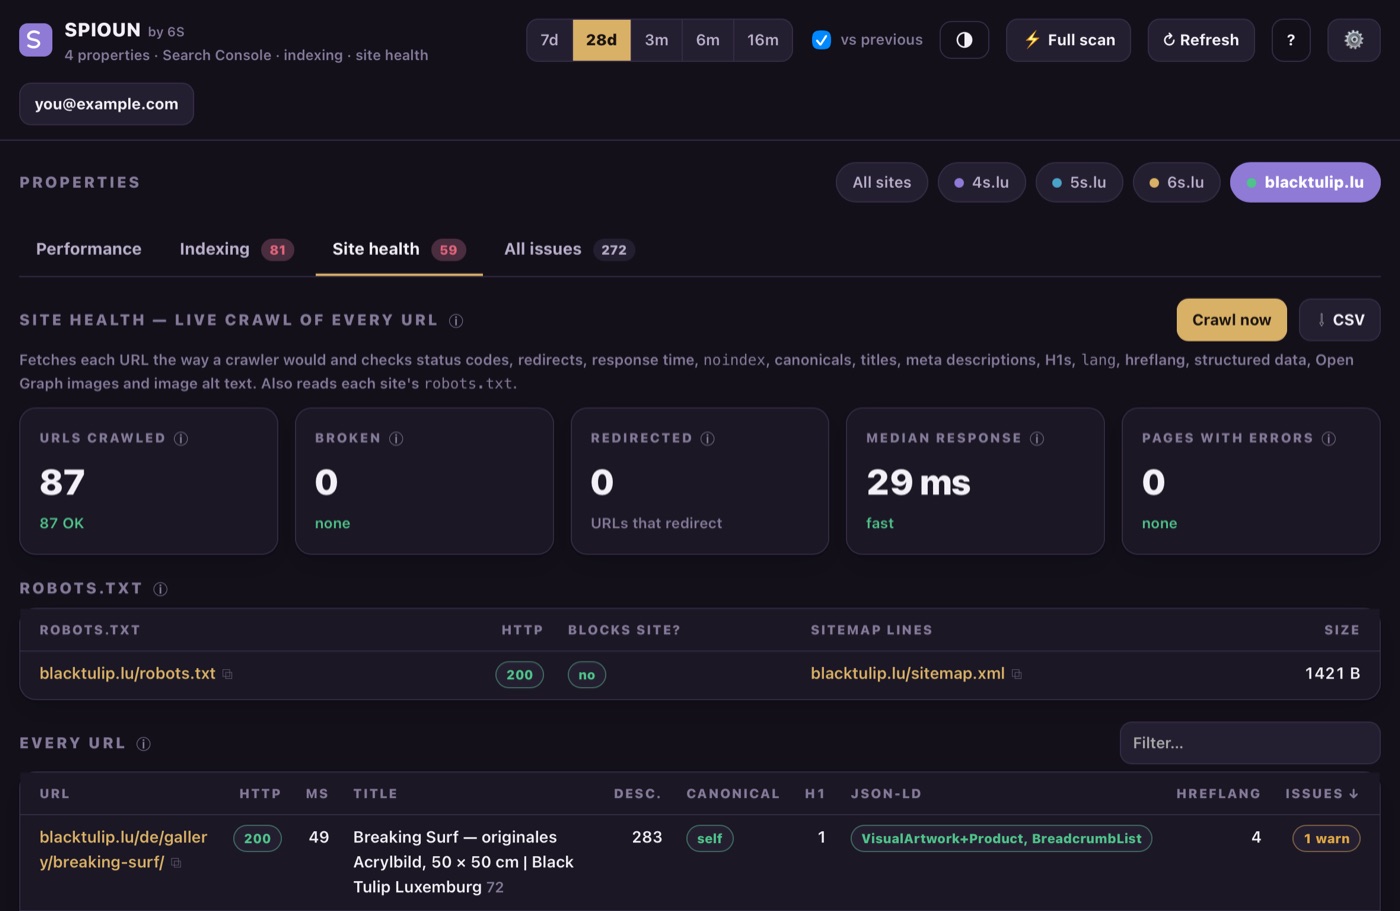The height and width of the screenshot is (911, 1400).
Task: Show info icon next to Broken
Action: (x=396, y=439)
